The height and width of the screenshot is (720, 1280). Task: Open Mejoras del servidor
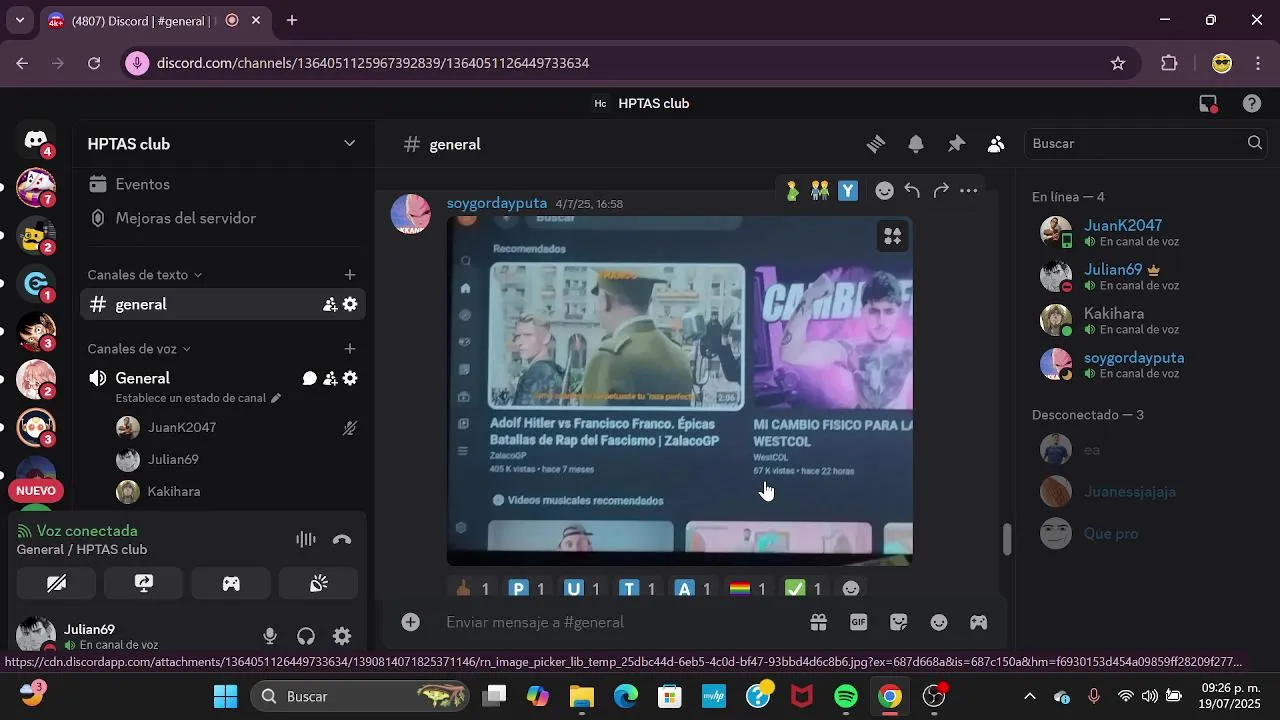coord(222,218)
